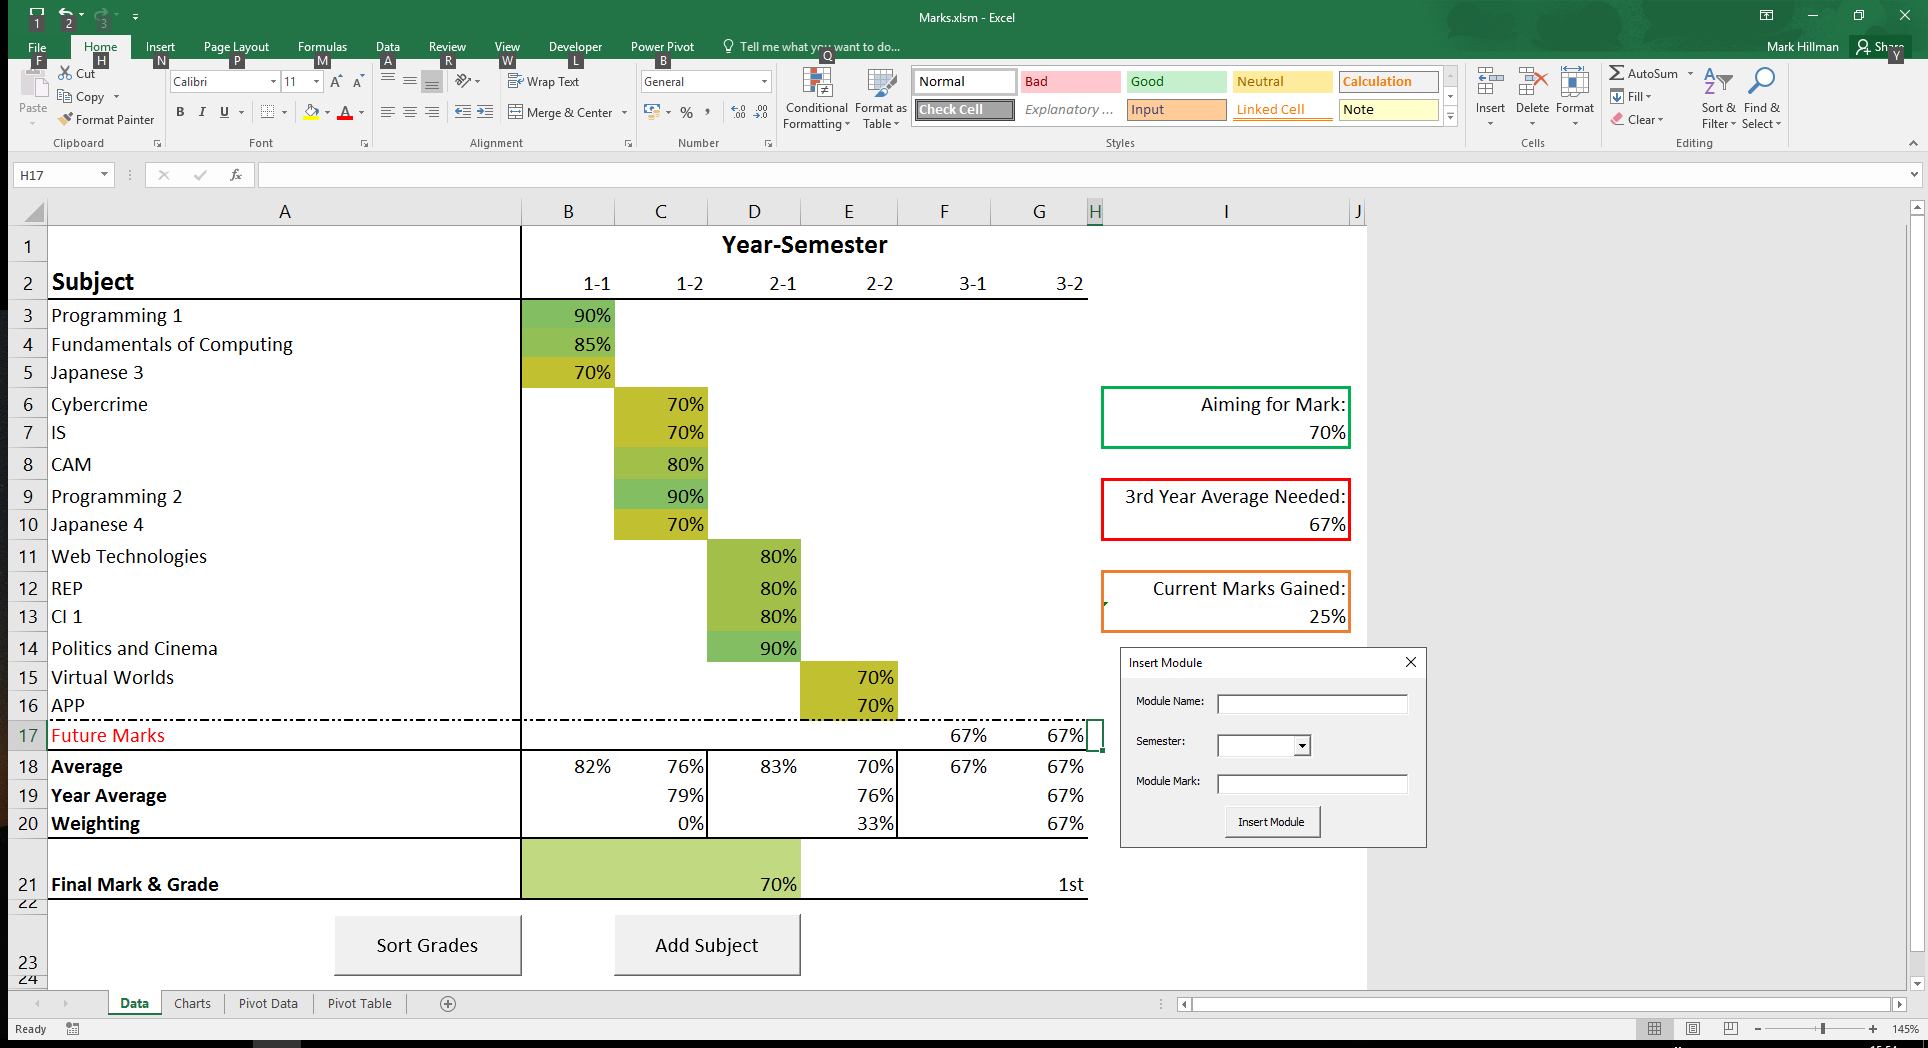Viewport: 1928px width, 1048px height.
Task: Apply the Good cell style swatch
Action: 1177,82
